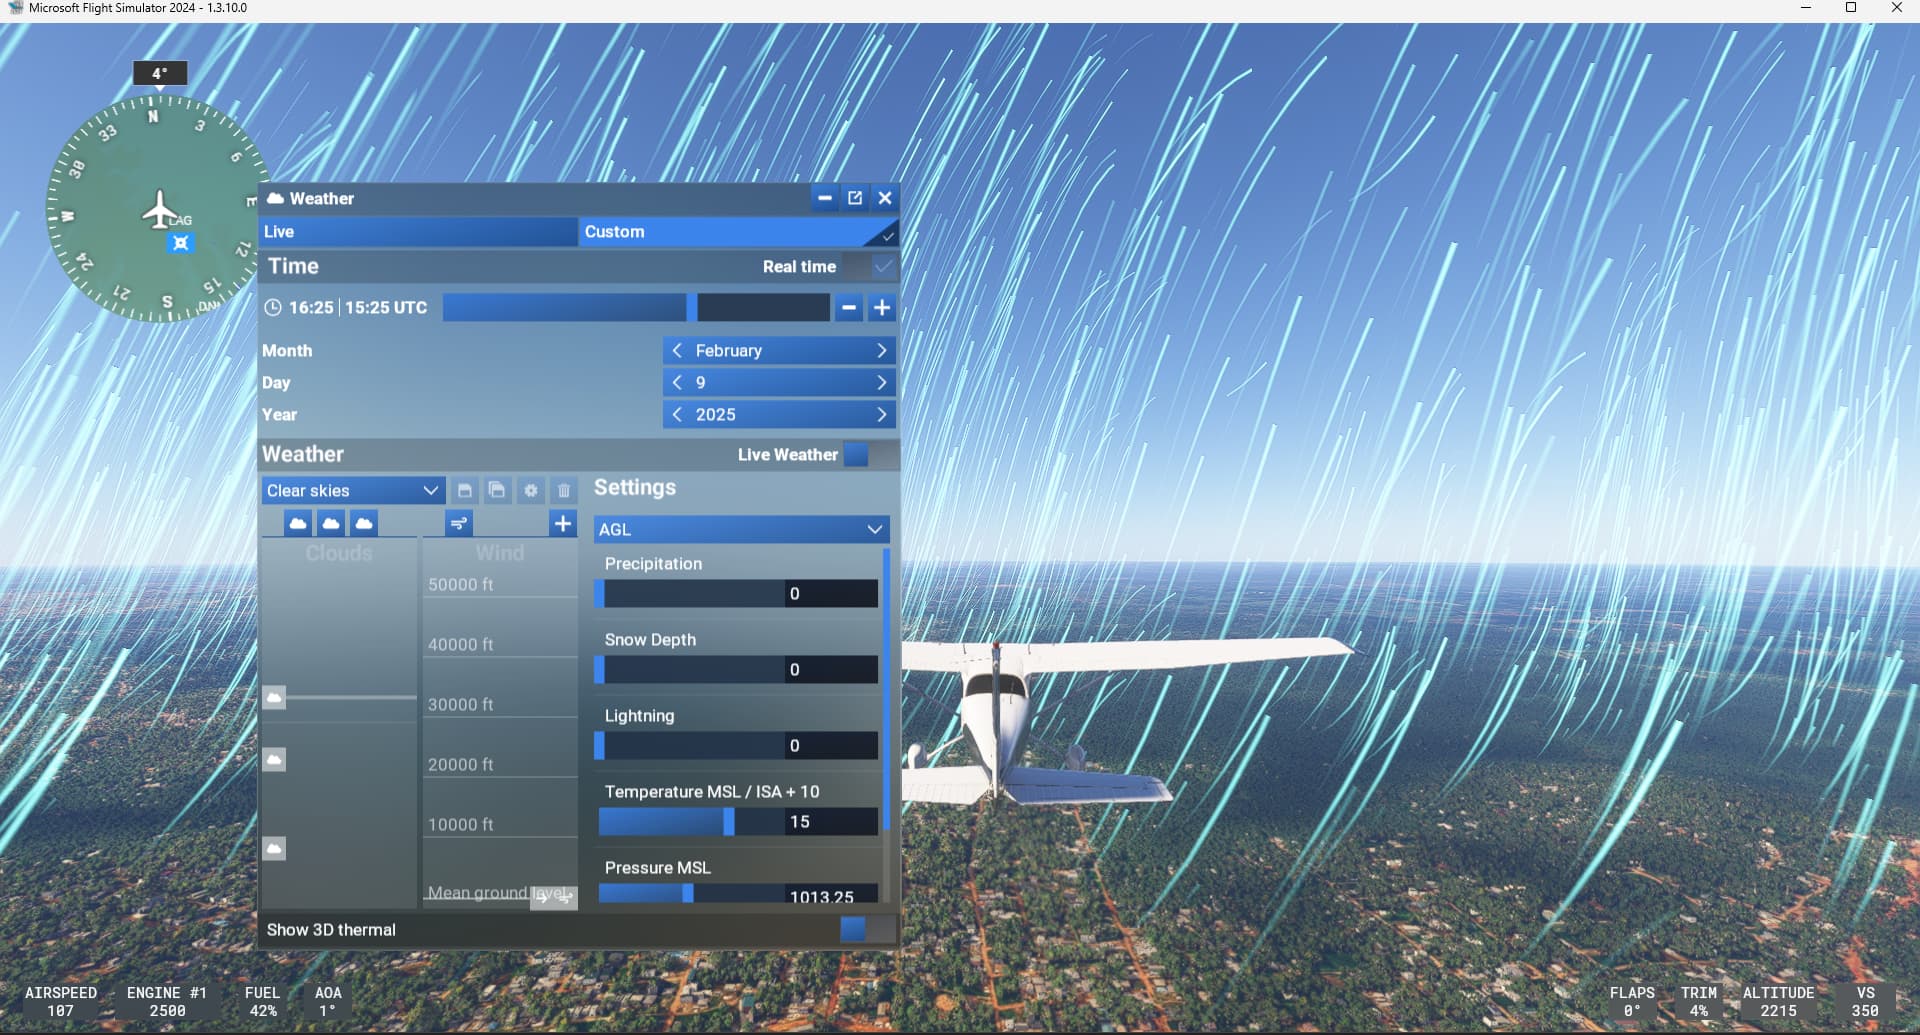Click the cloud icon in Weather title bar
The height and width of the screenshot is (1035, 1920).
275,198
